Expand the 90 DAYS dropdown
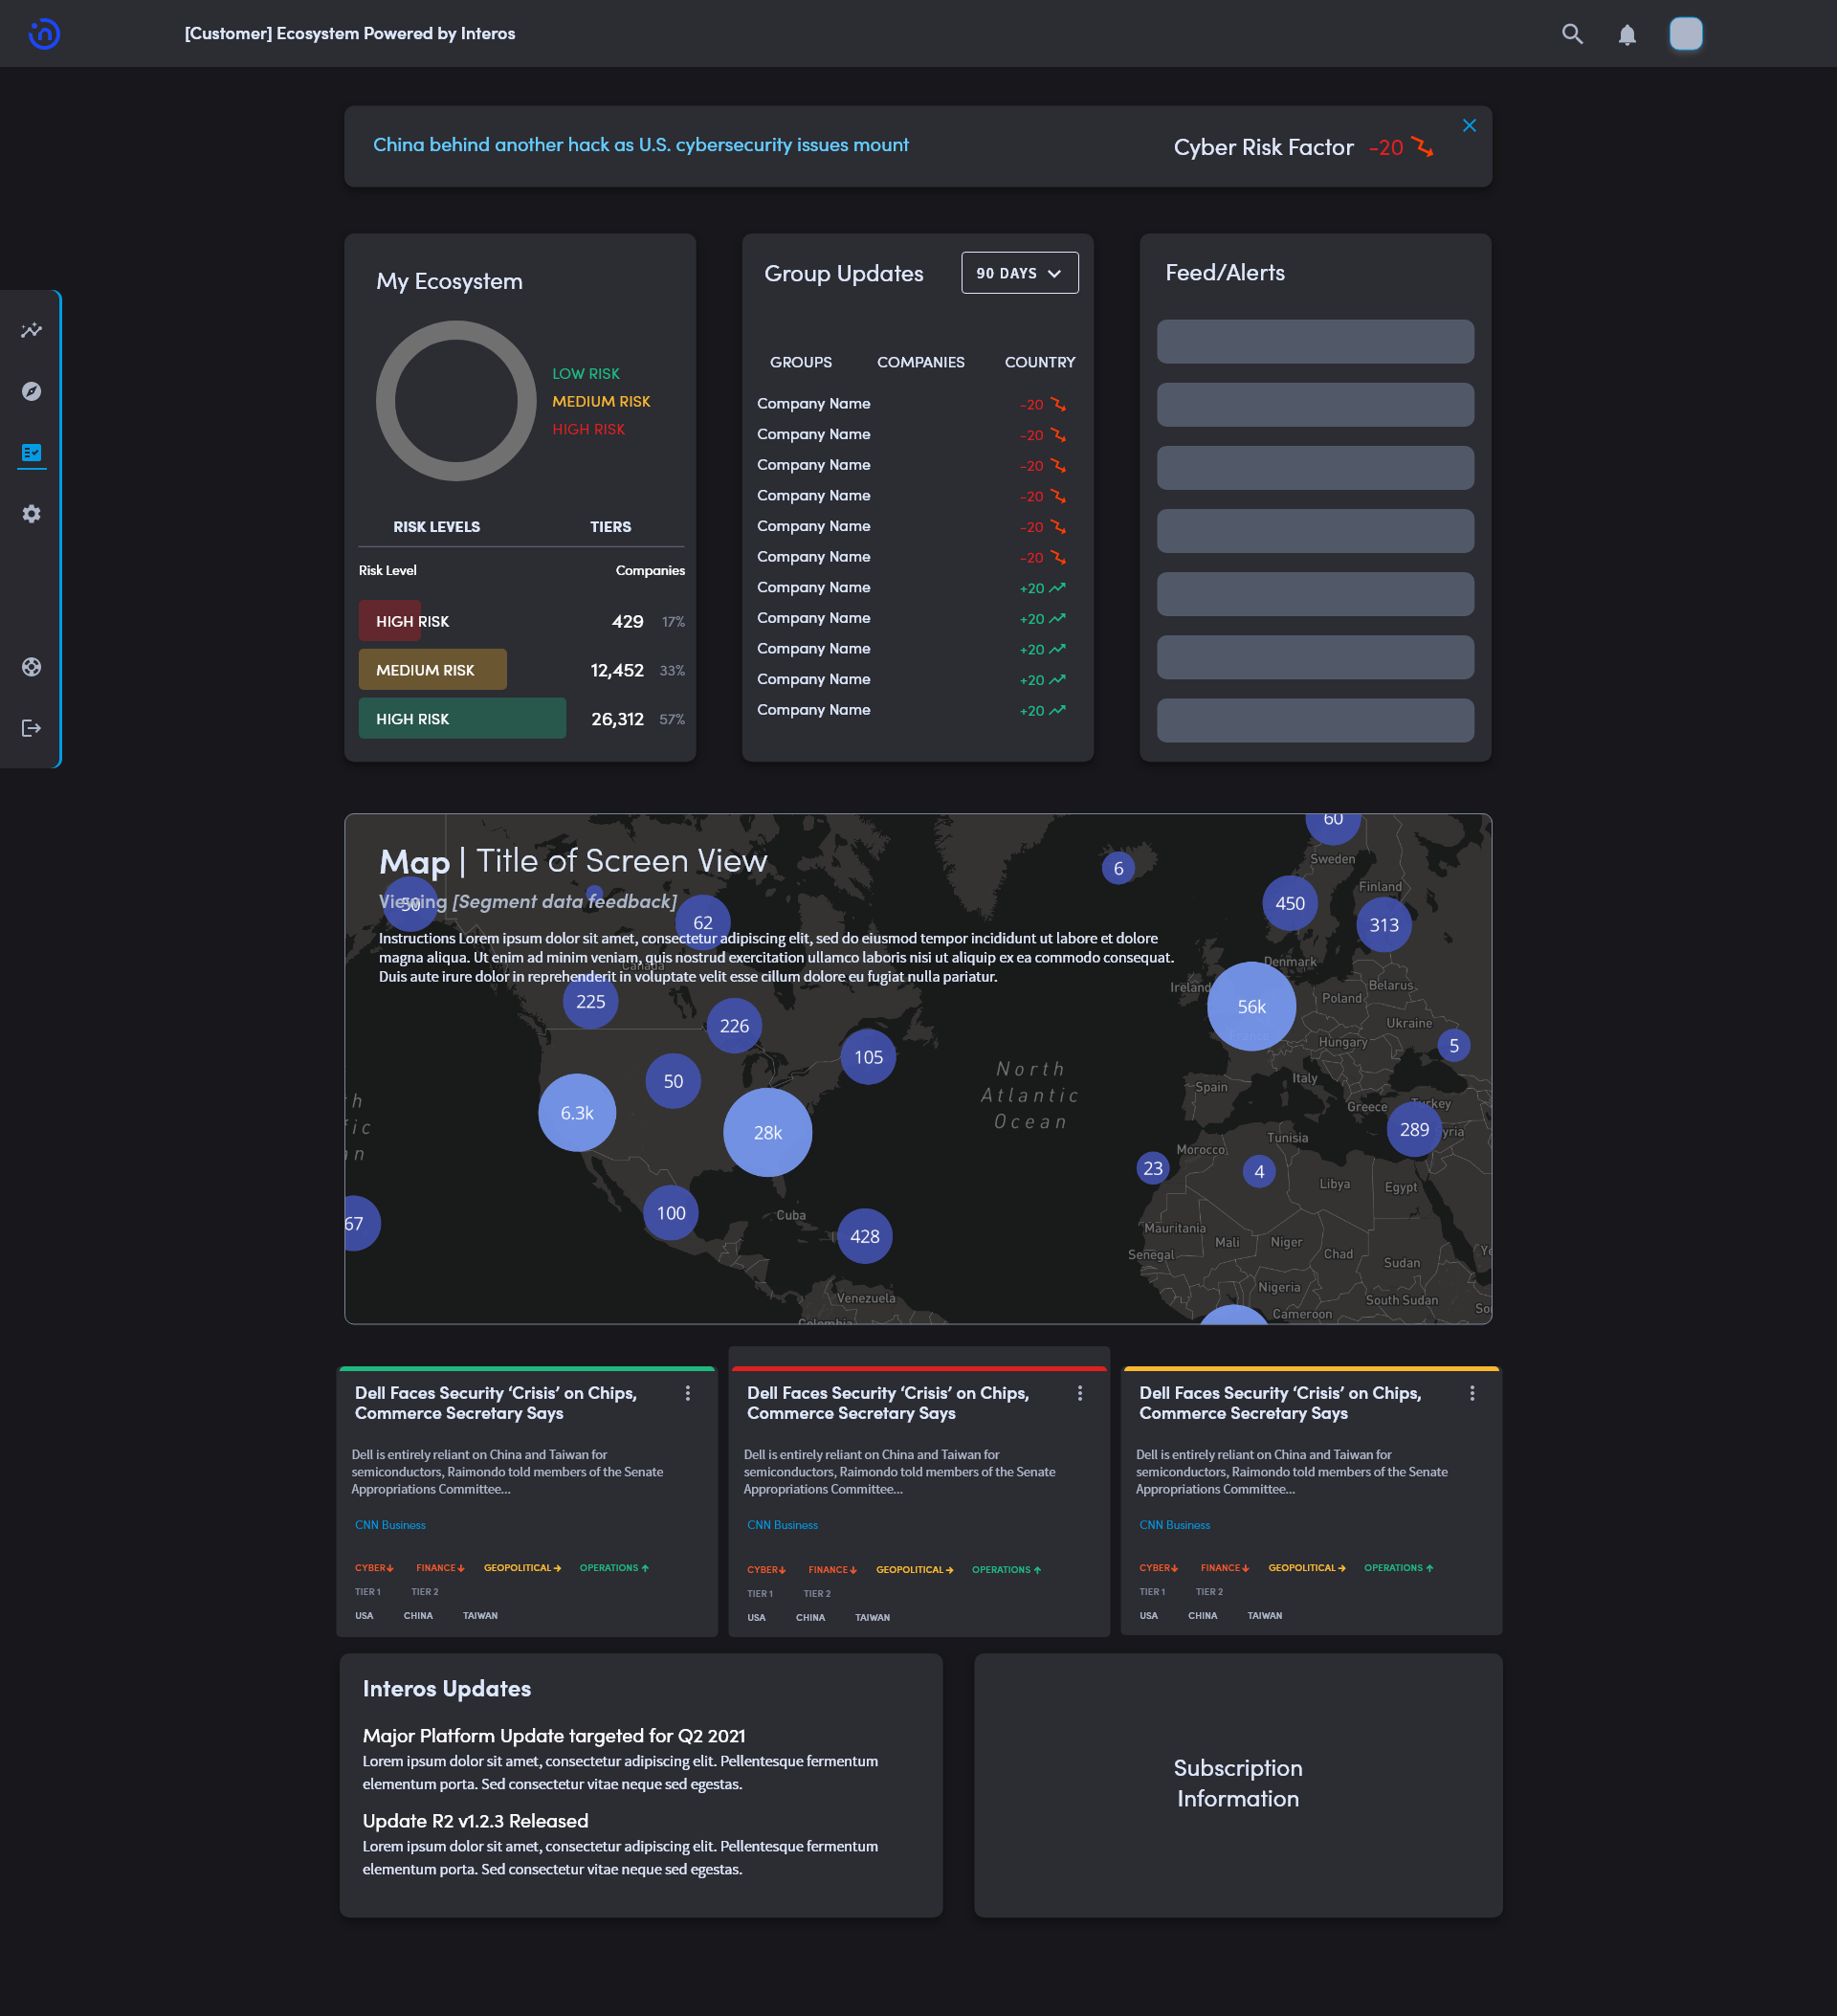 pos(1019,273)
